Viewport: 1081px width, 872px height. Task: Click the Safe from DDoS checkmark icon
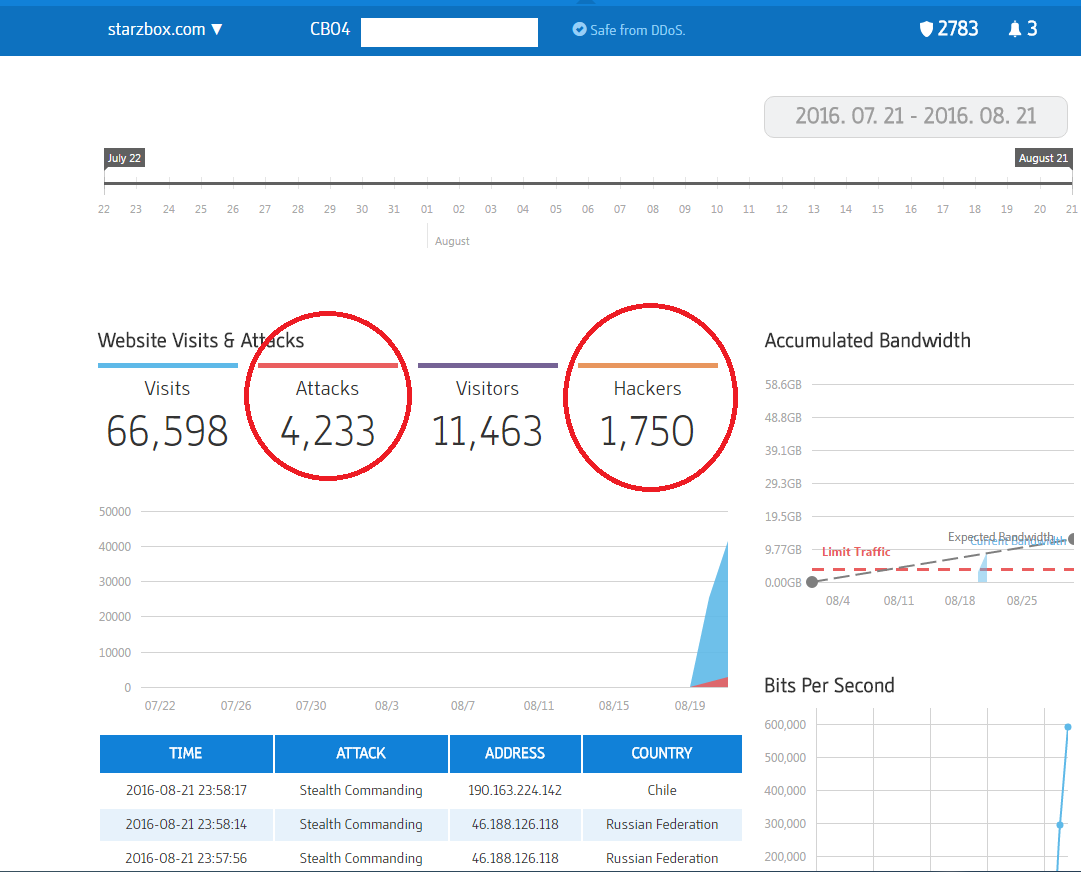point(579,30)
